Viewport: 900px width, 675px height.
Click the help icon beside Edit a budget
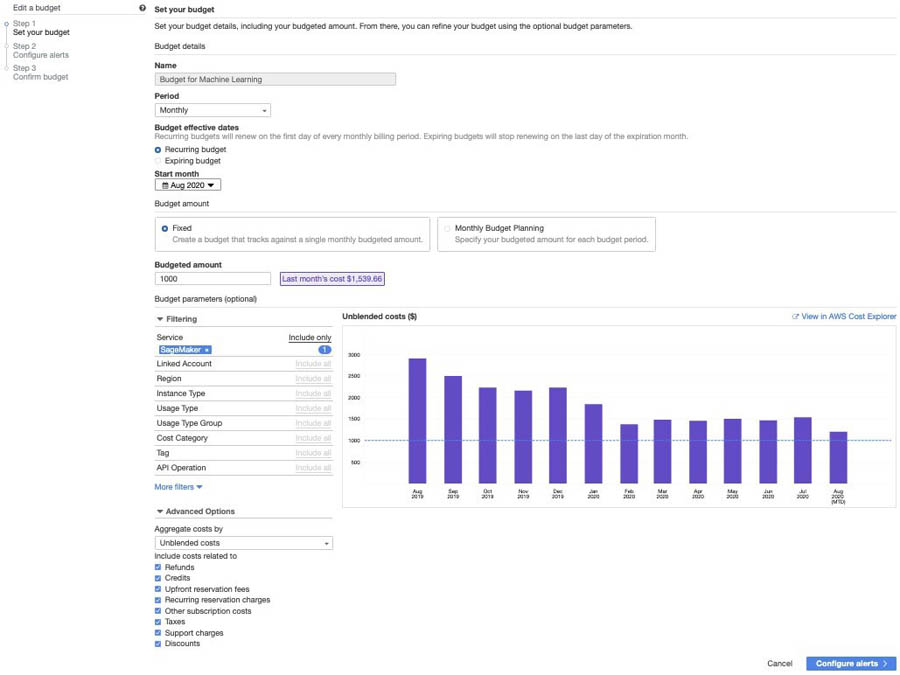coord(143,8)
